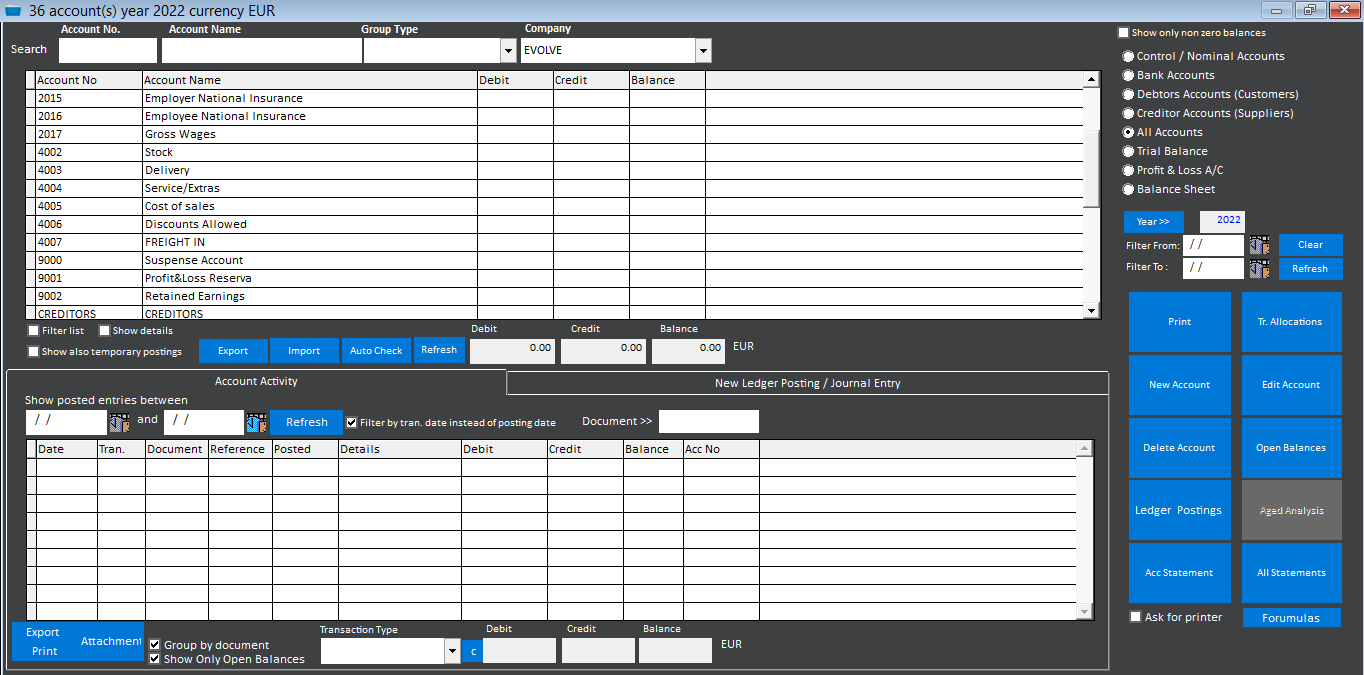Open the first posted entries date calendar
1364x675 pixels.
(x=119, y=421)
